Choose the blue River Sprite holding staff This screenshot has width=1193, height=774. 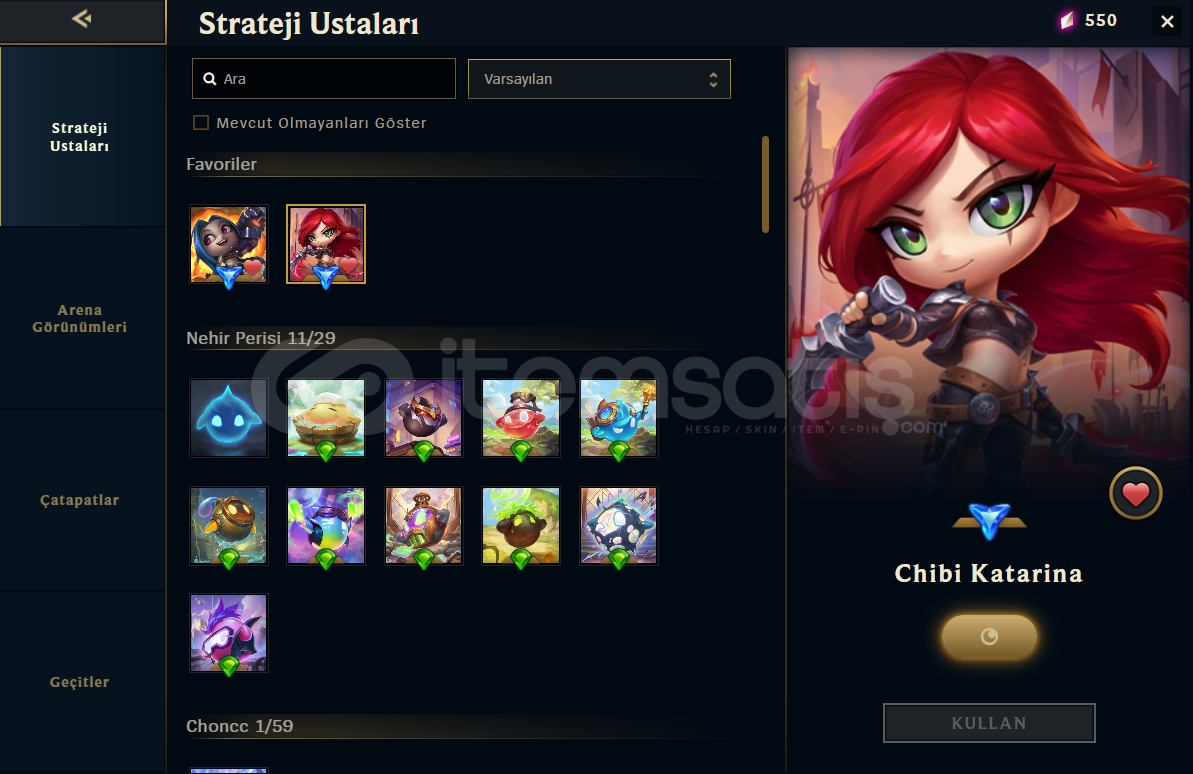(x=619, y=418)
